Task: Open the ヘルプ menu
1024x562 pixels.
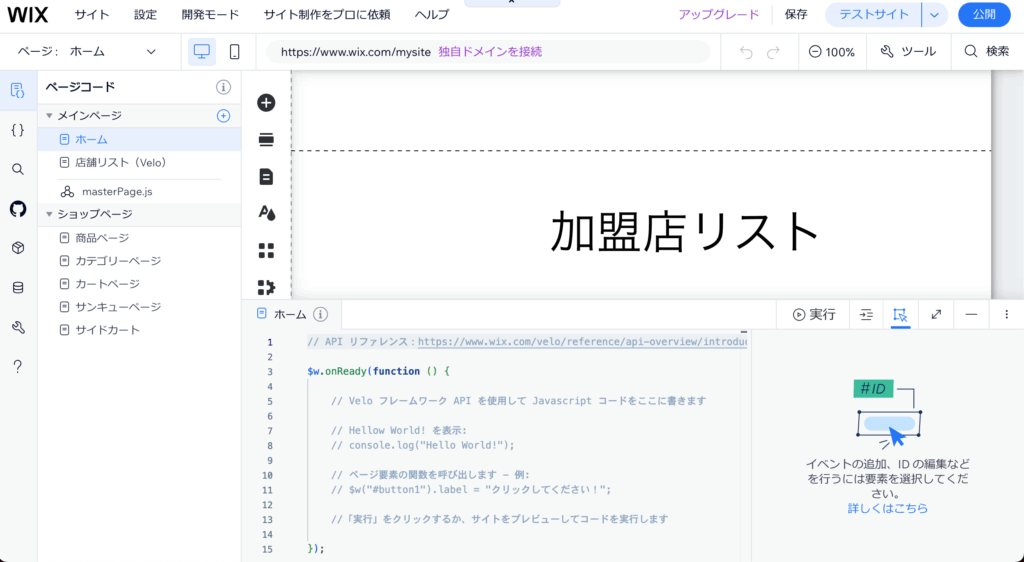Action: (x=432, y=14)
